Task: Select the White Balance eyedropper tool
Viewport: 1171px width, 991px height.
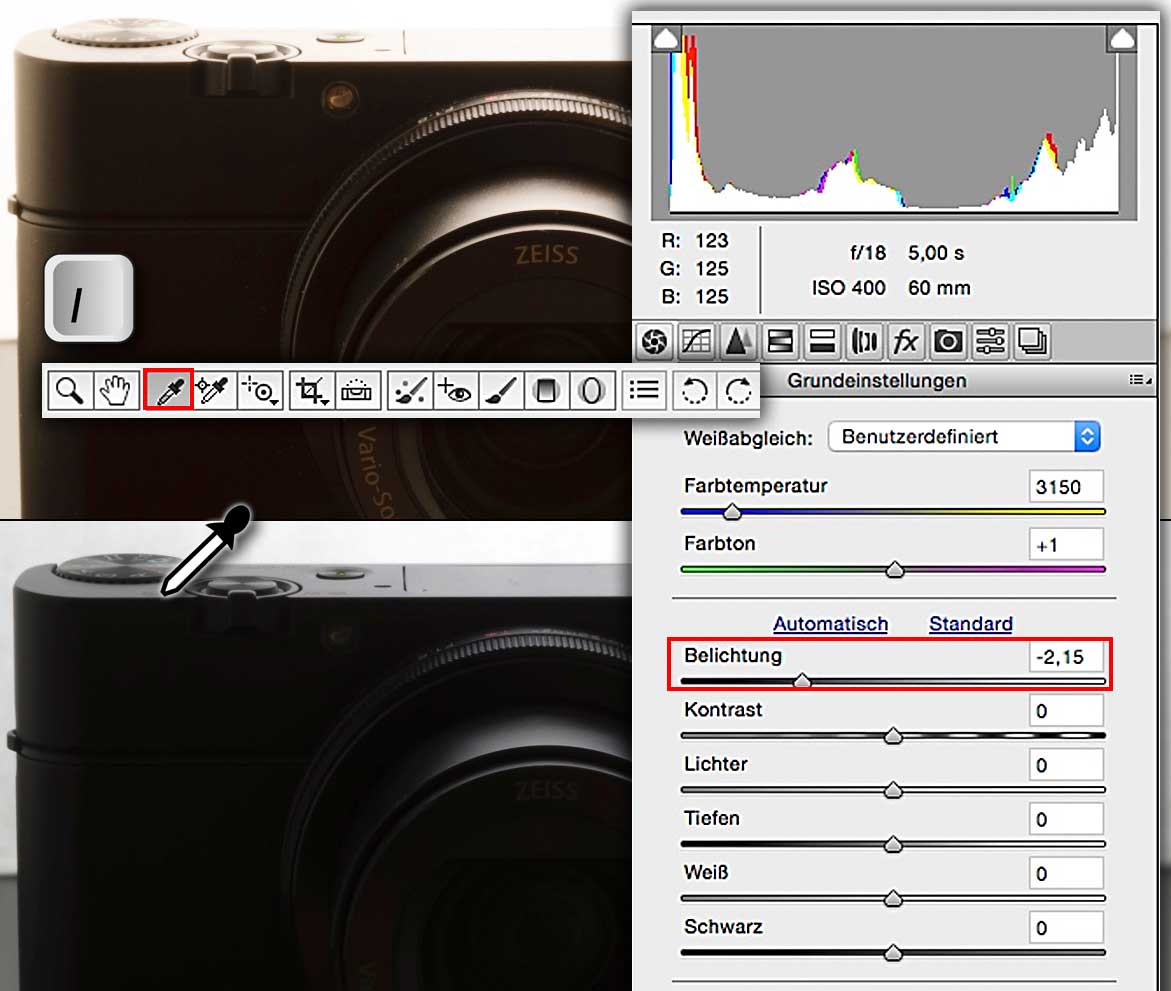Action: tap(168, 388)
